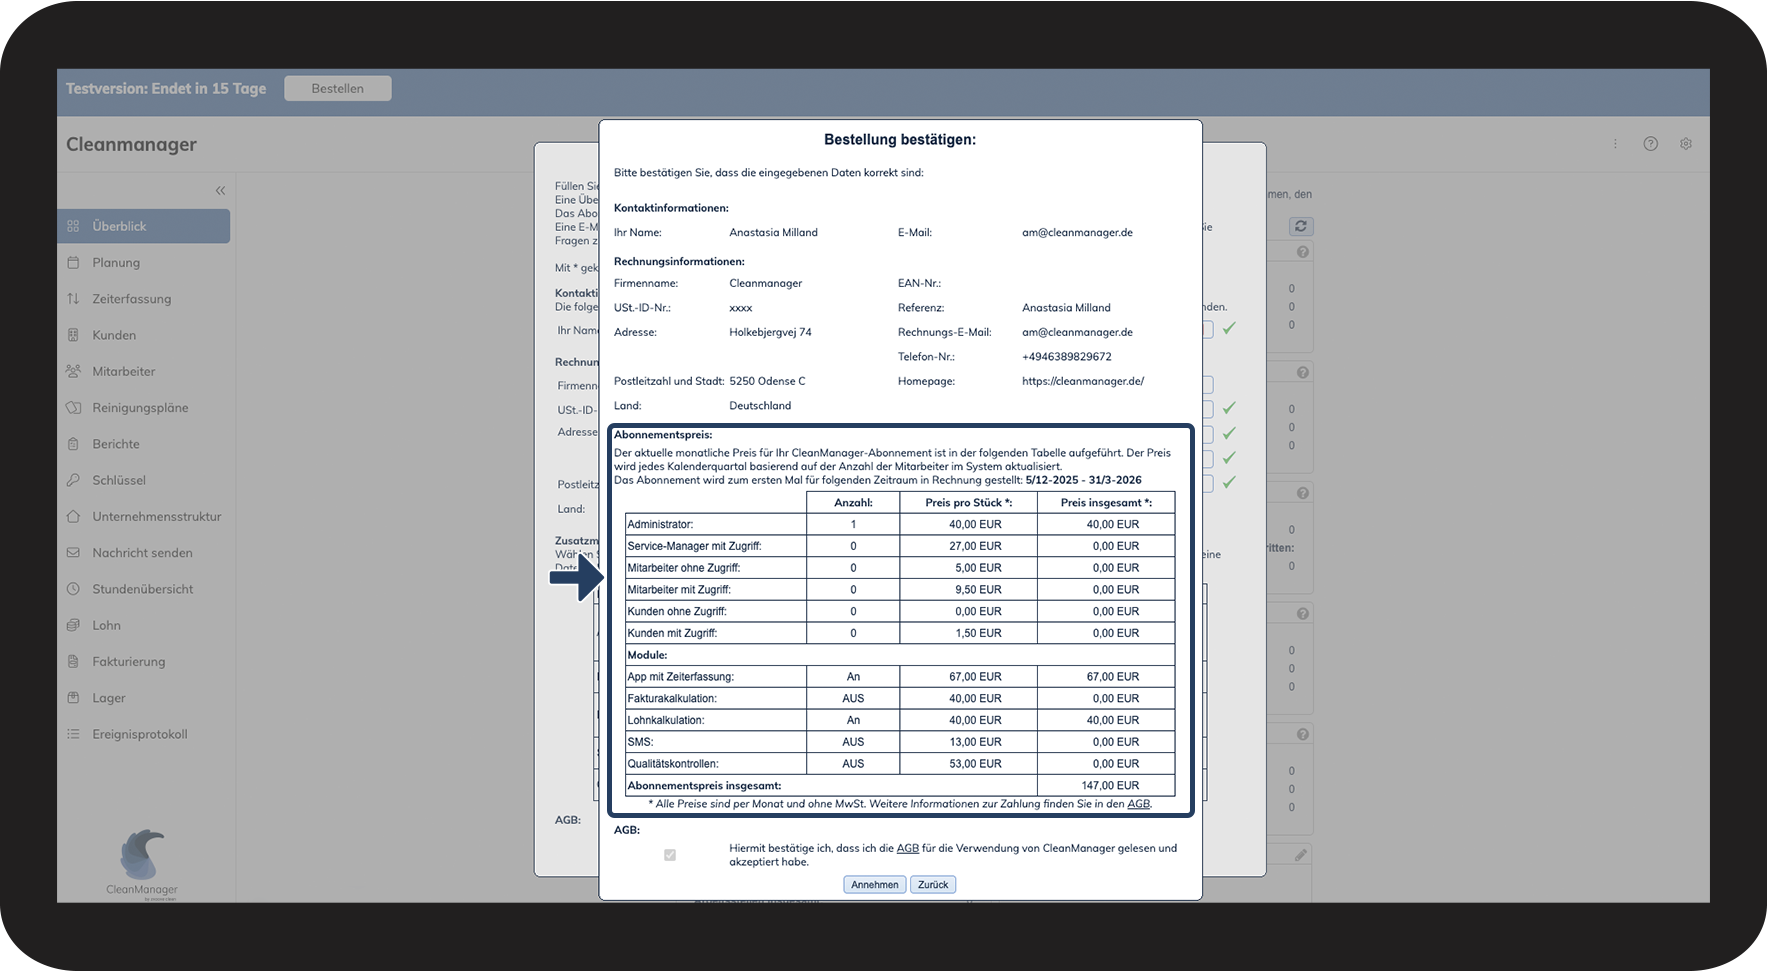
Task: Open the help question mark icon
Action: [1651, 144]
